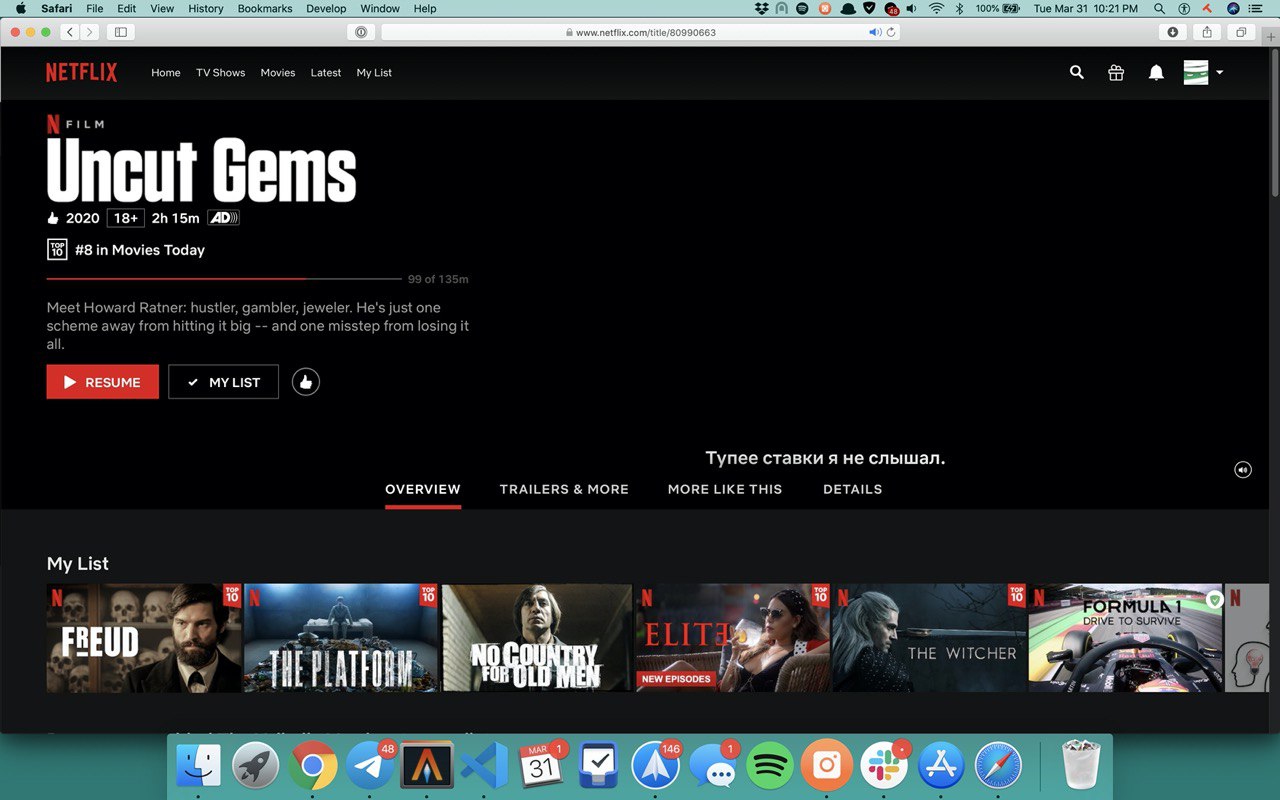Open TV Shows in Netflix navigation
The height and width of the screenshot is (800, 1280).
(x=220, y=73)
